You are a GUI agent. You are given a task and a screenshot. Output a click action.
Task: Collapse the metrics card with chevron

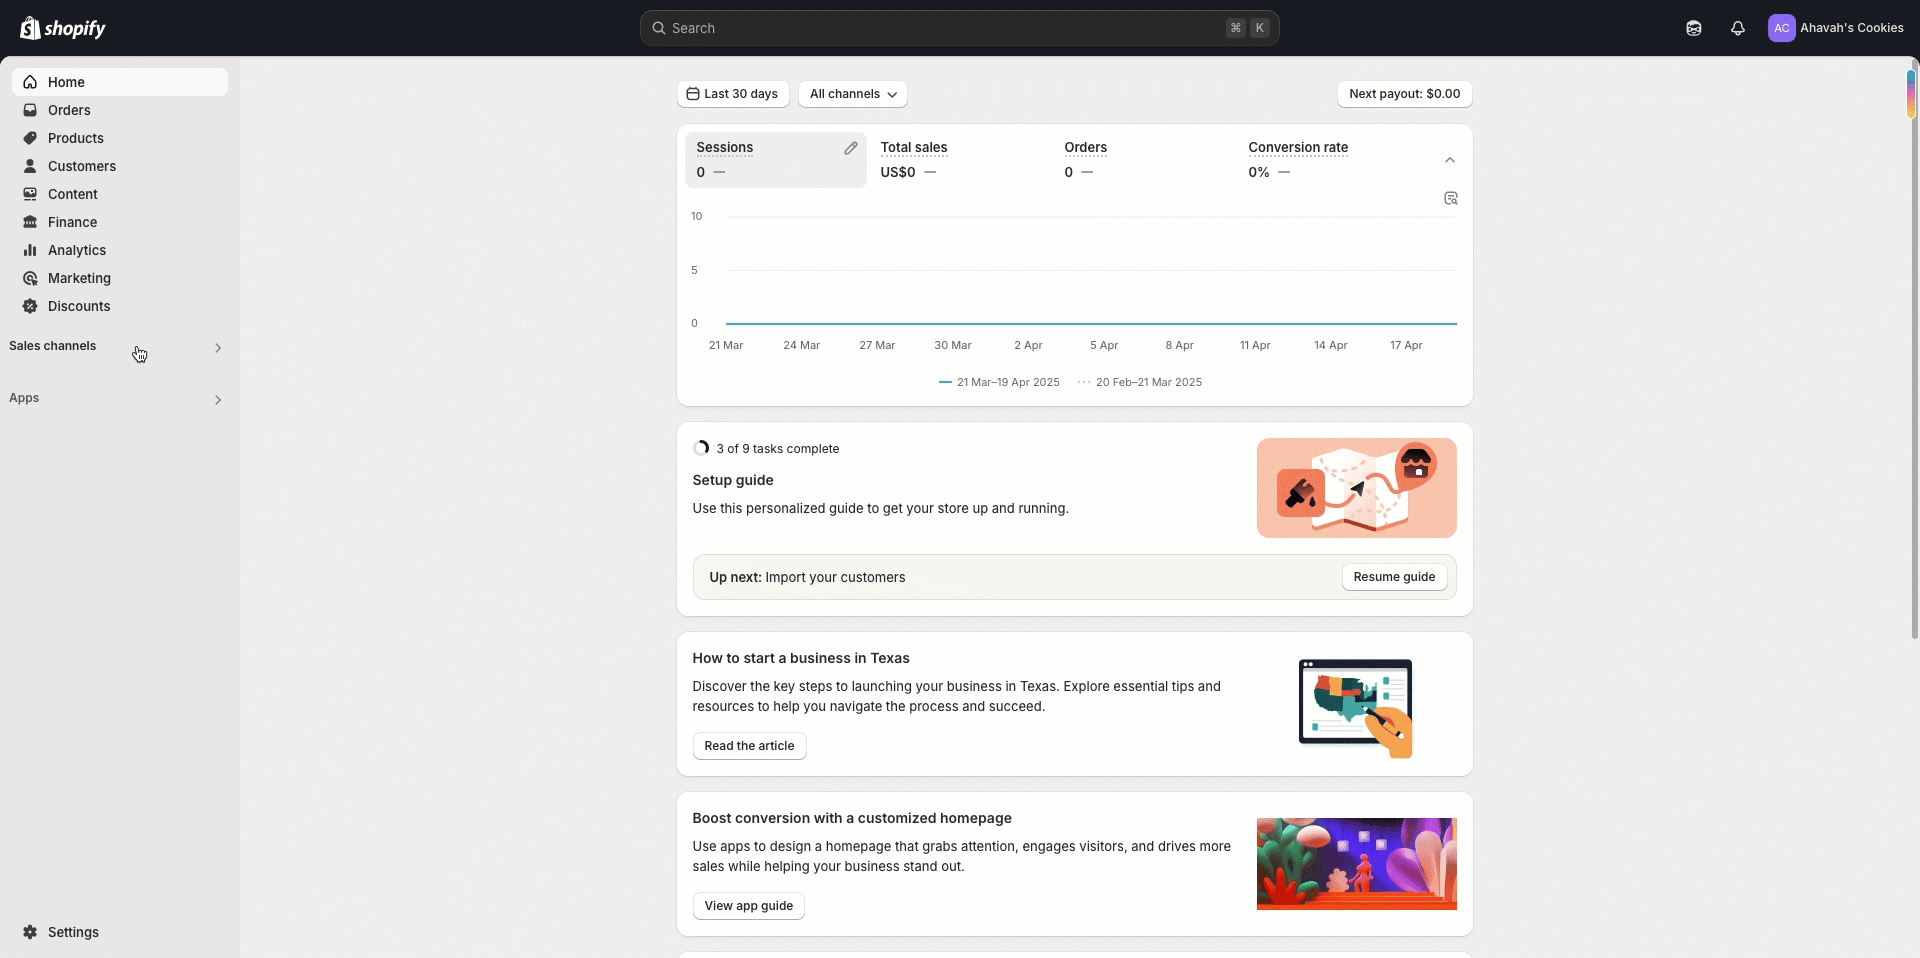pyautogui.click(x=1450, y=160)
